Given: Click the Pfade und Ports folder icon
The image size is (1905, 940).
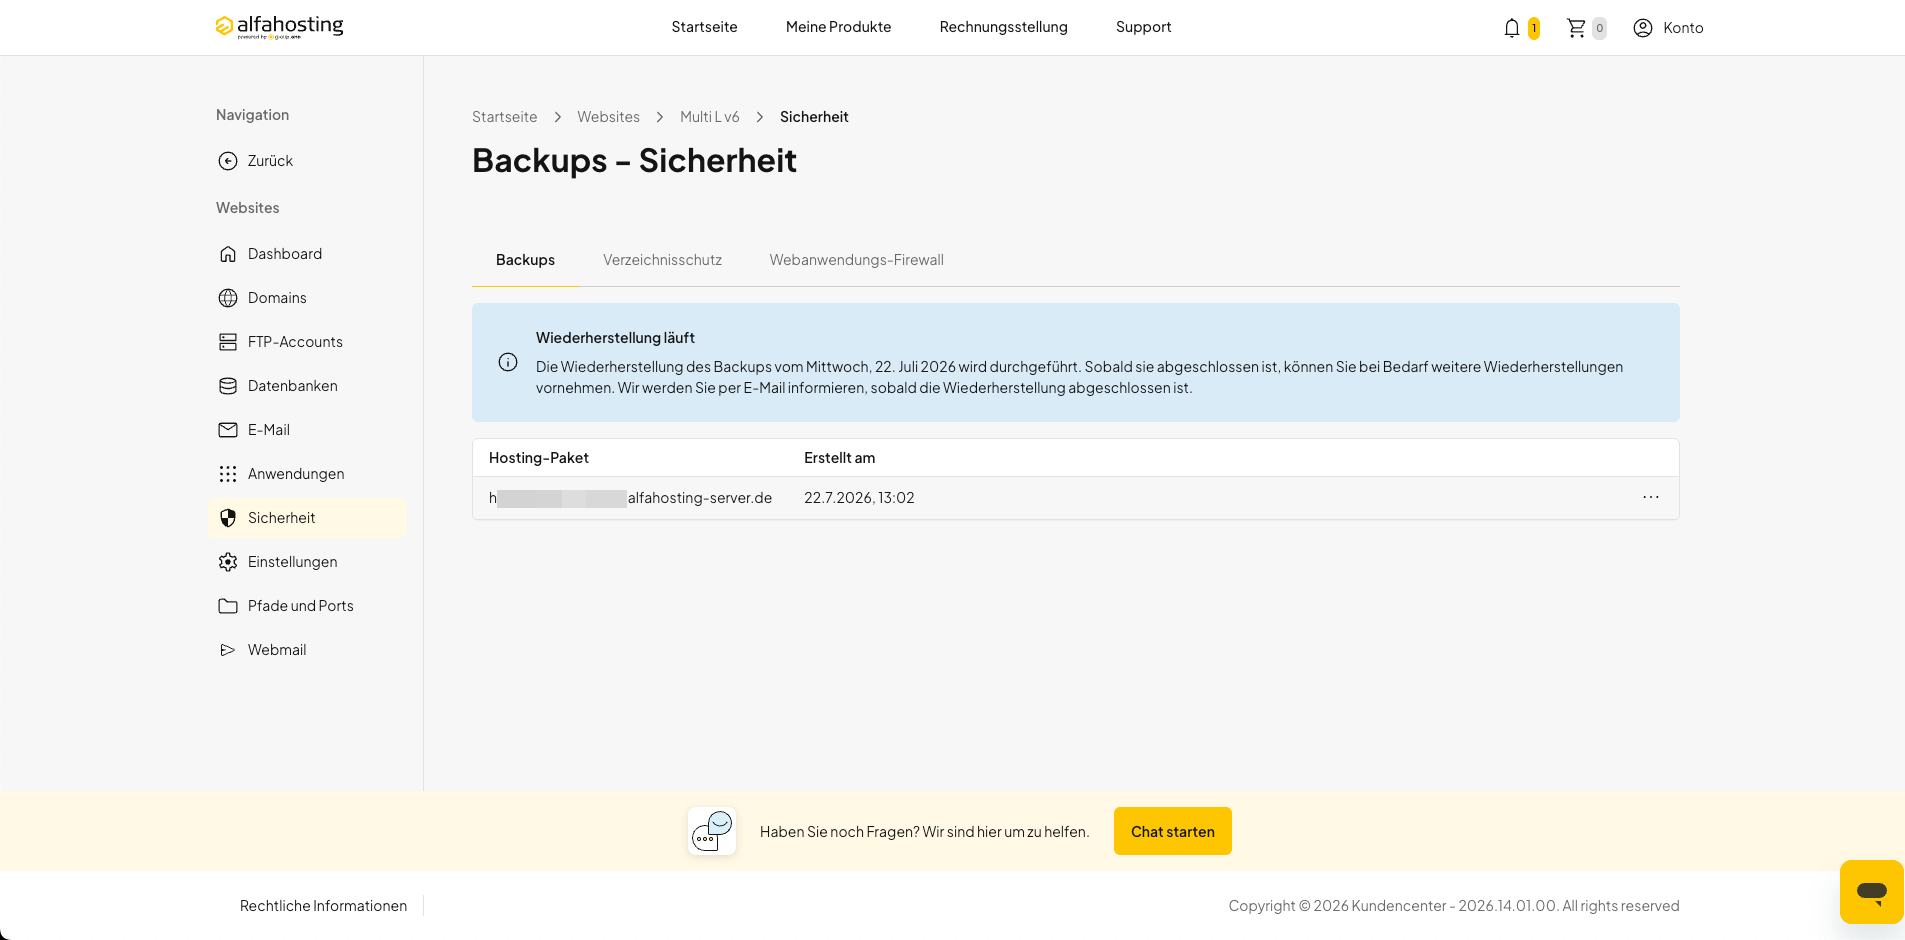Looking at the screenshot, I should click(228, 606).
